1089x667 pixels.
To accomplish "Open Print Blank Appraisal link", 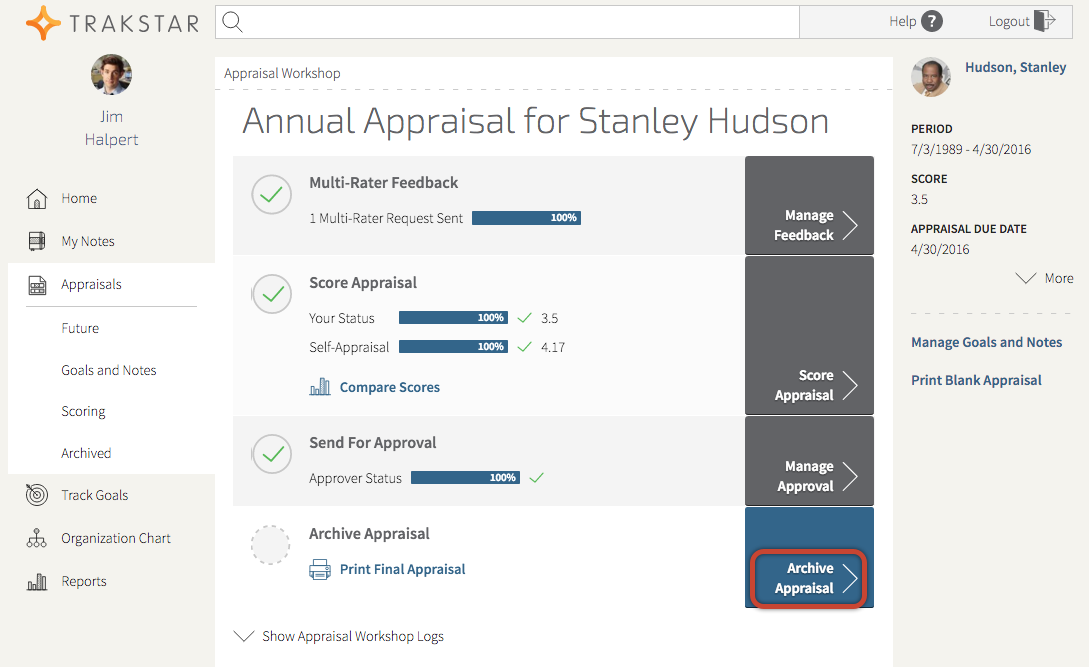I will pyautogui.click(x=976, y=380).
